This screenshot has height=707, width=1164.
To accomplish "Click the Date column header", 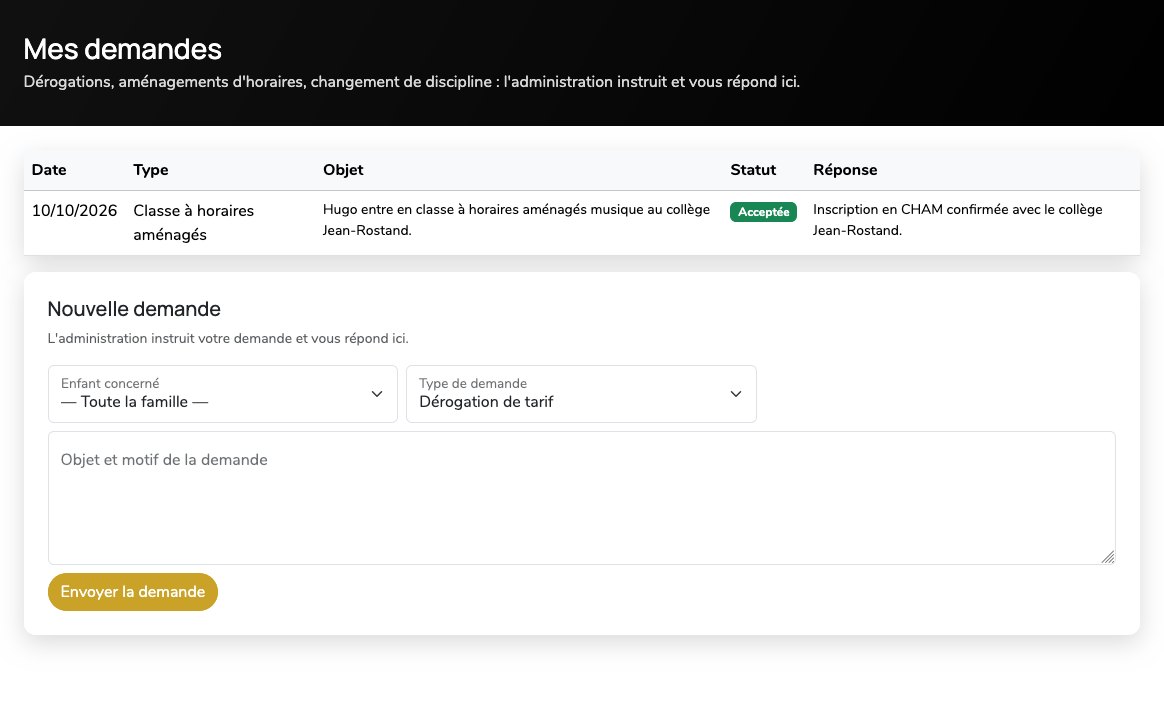I will coord(49,169).
